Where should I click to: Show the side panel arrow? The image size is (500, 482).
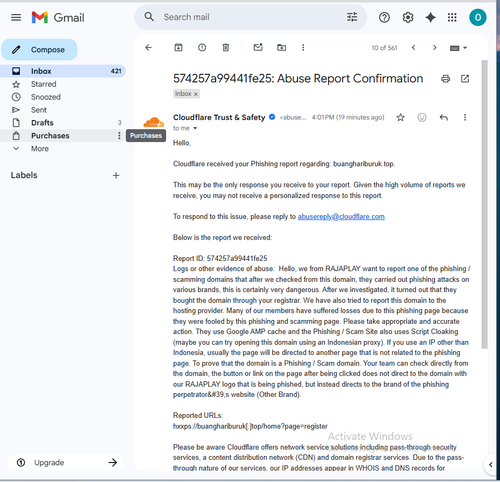[490, 464]
